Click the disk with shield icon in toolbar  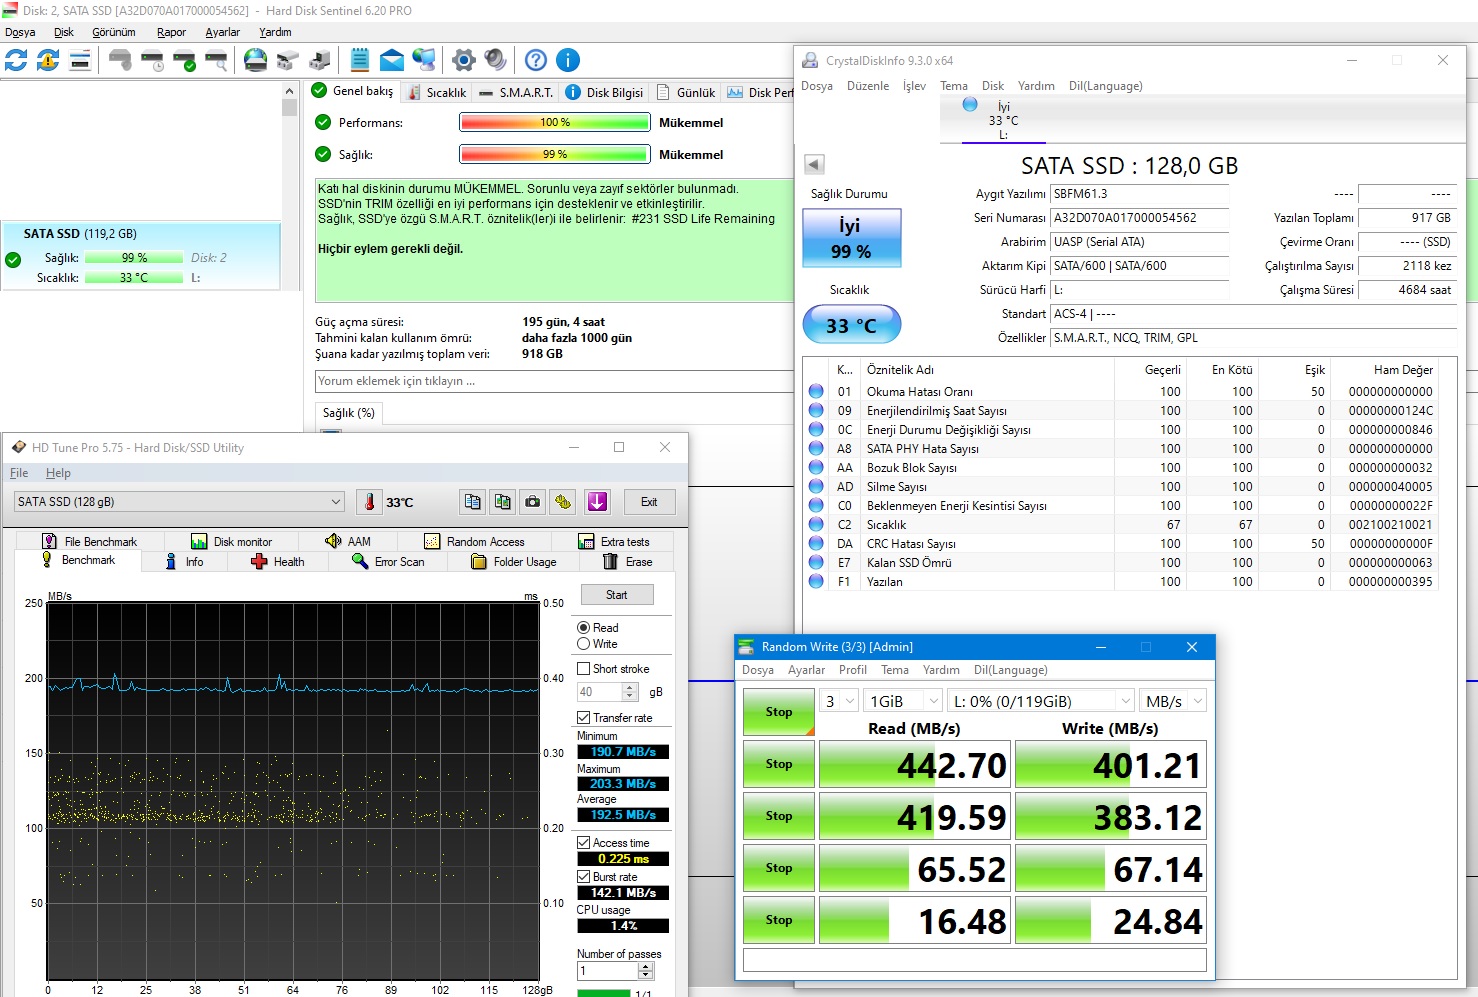coord(120,60)
